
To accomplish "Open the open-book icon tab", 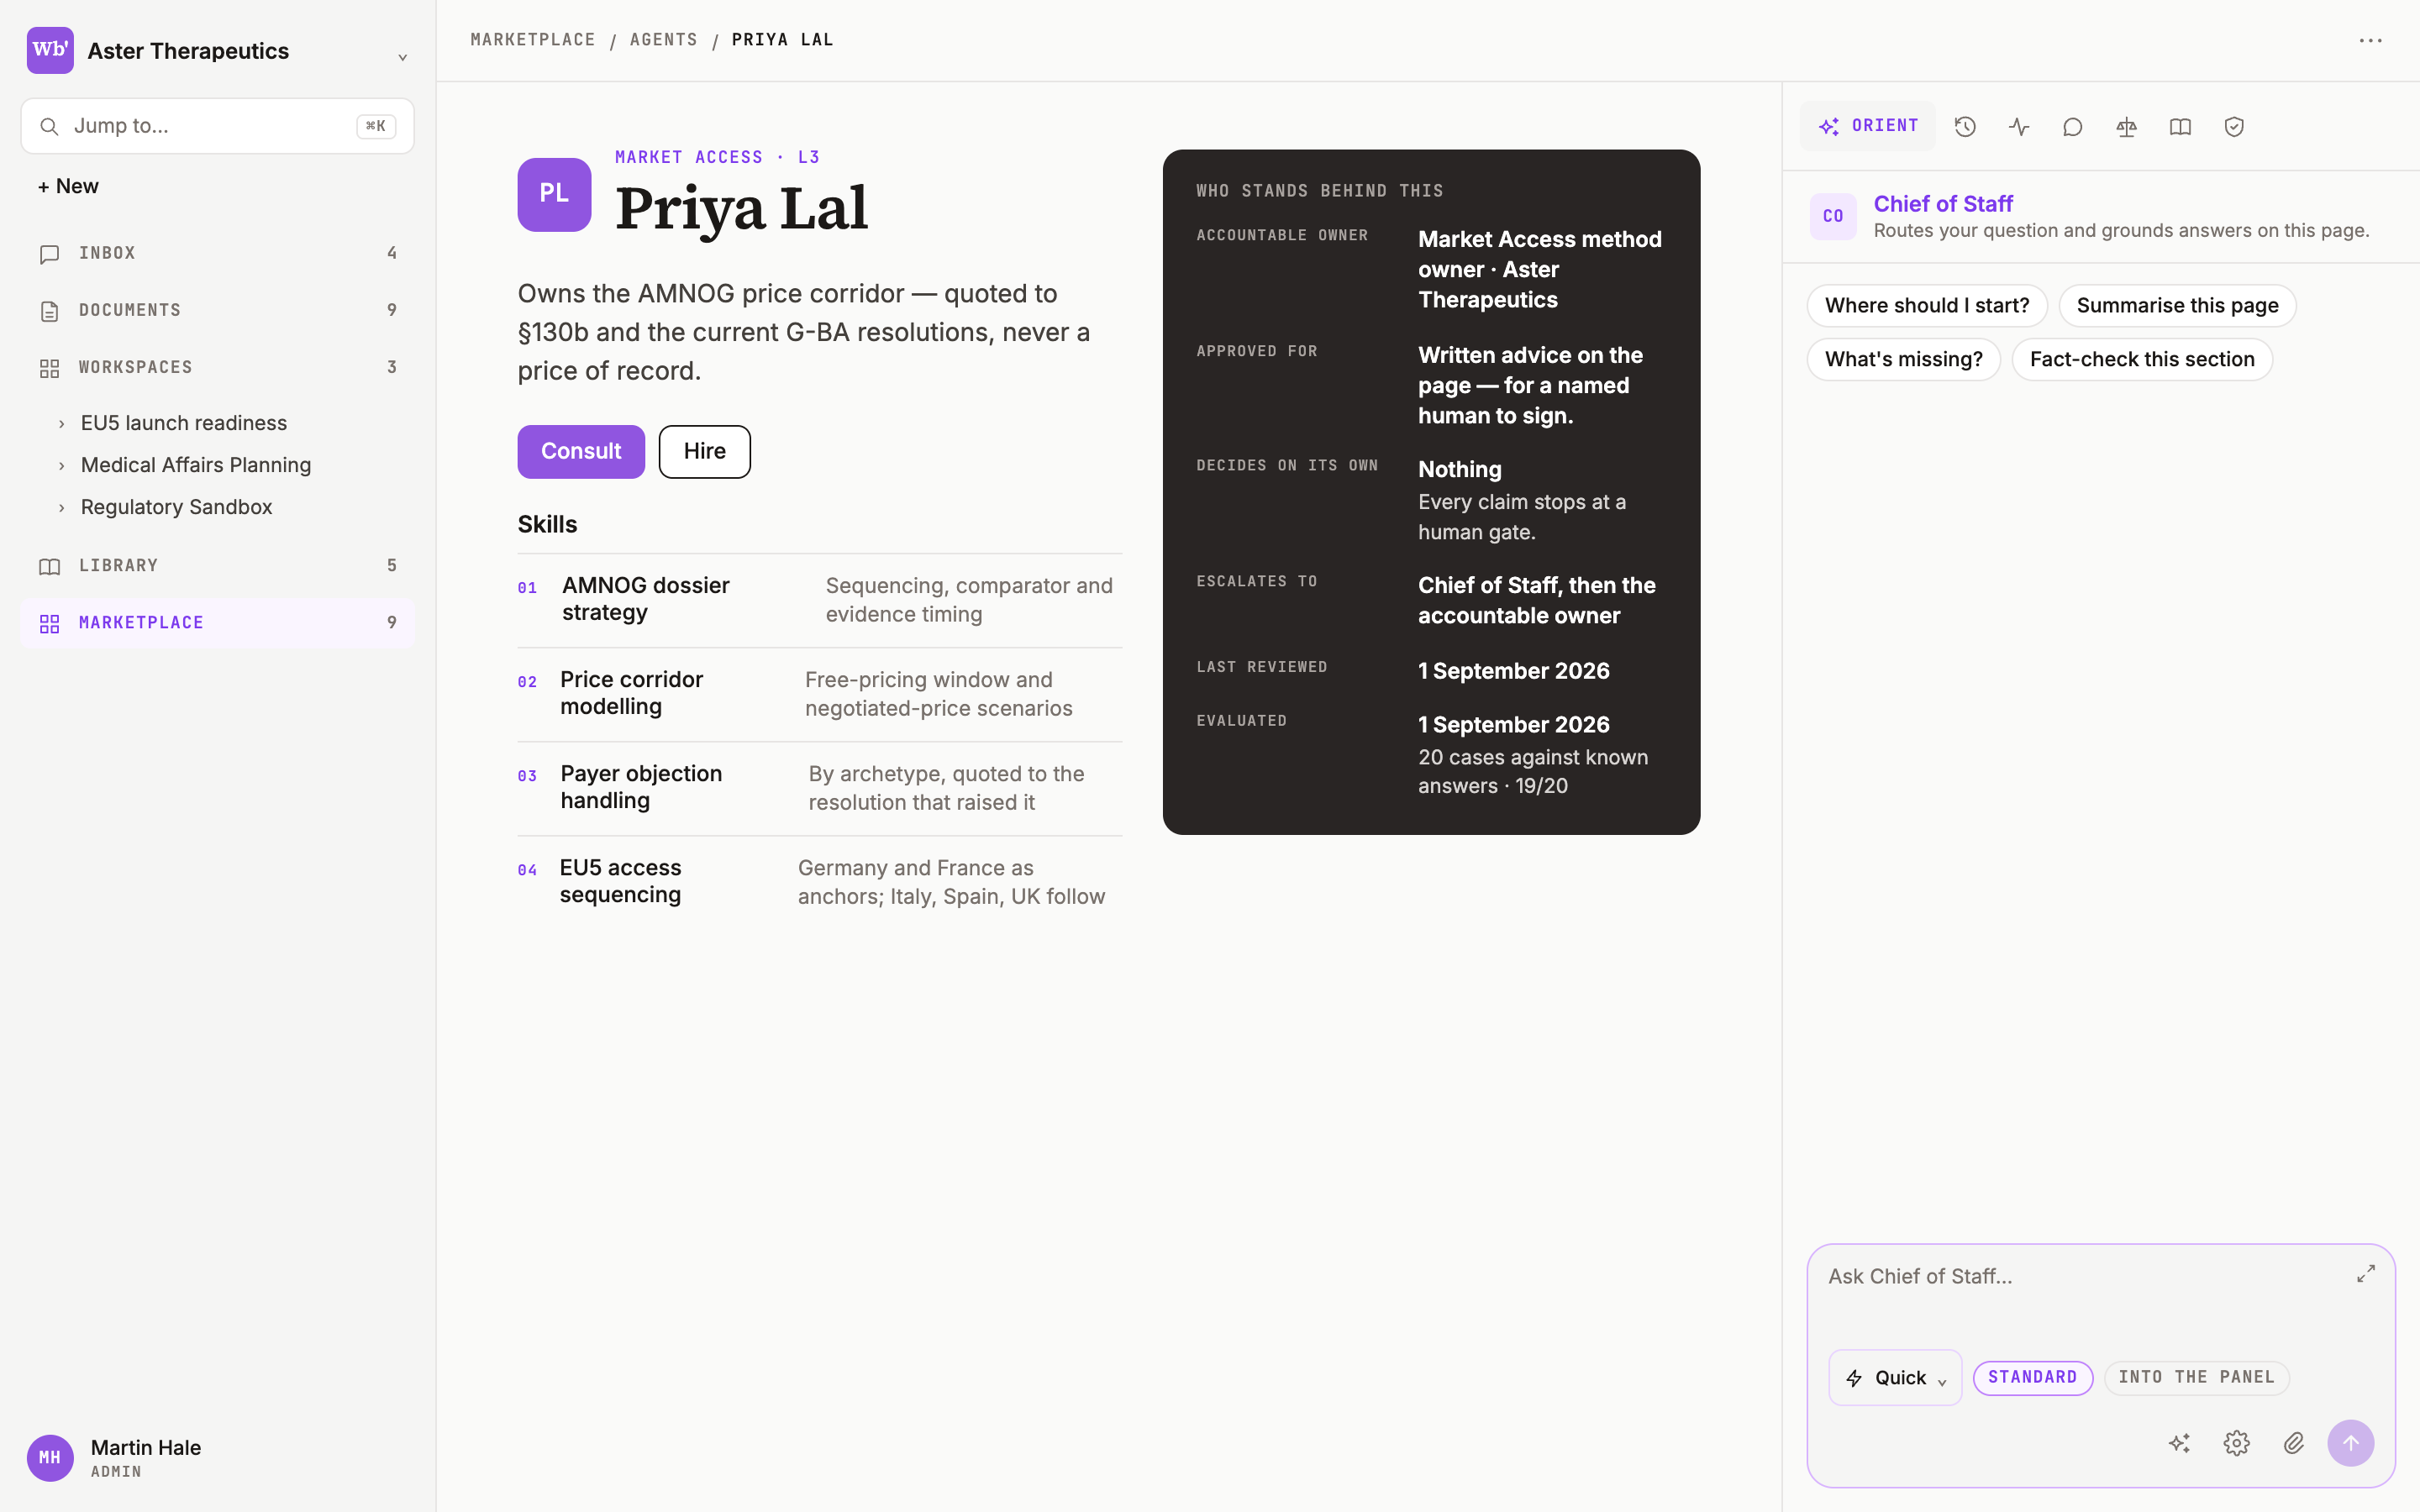I will 2180,127.
